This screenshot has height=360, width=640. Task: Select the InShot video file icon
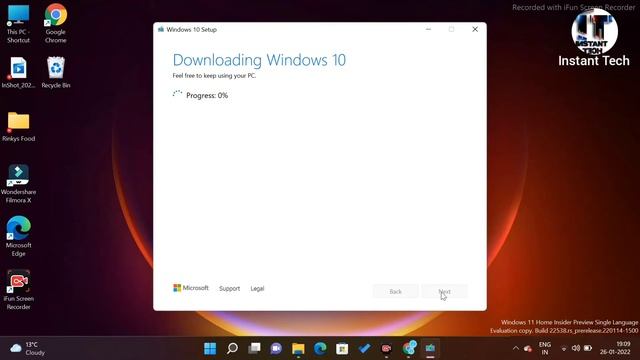18,73
